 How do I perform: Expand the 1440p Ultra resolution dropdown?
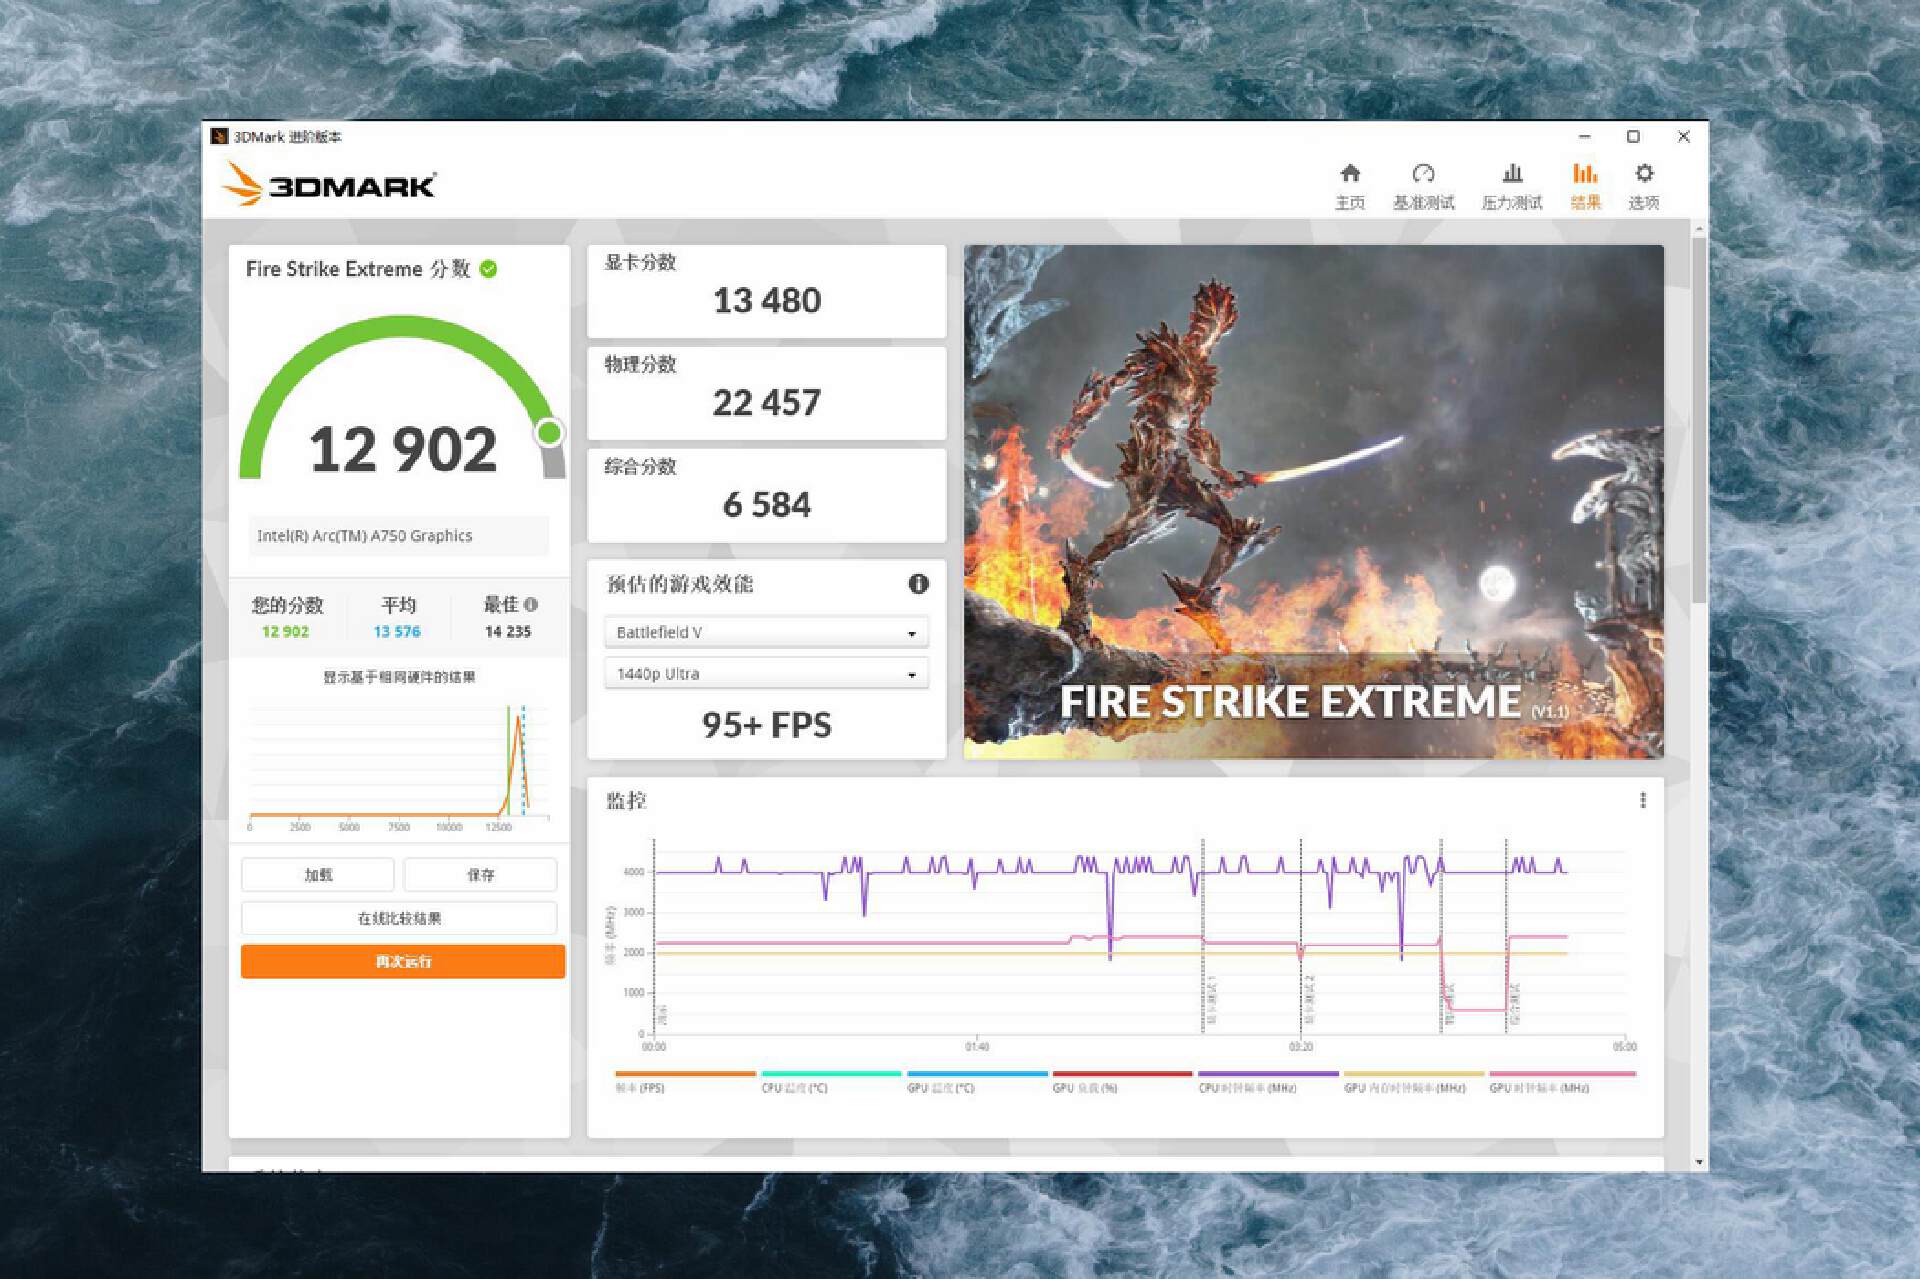click(766, 674)
